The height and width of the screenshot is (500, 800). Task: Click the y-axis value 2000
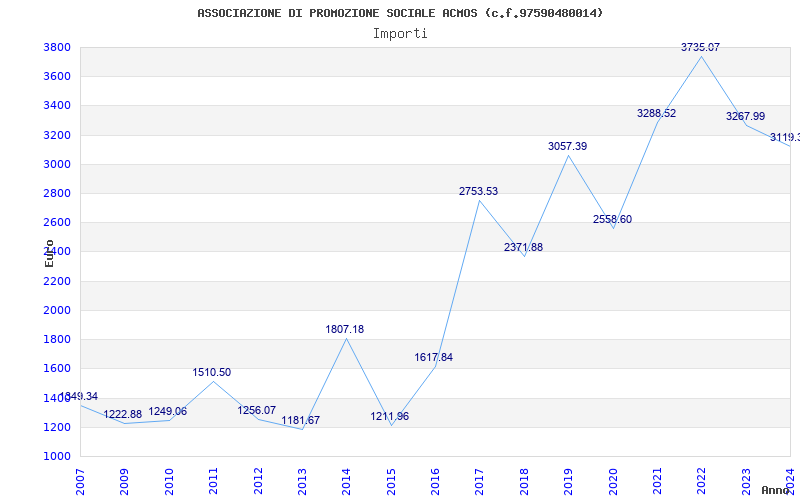[57, 311]
